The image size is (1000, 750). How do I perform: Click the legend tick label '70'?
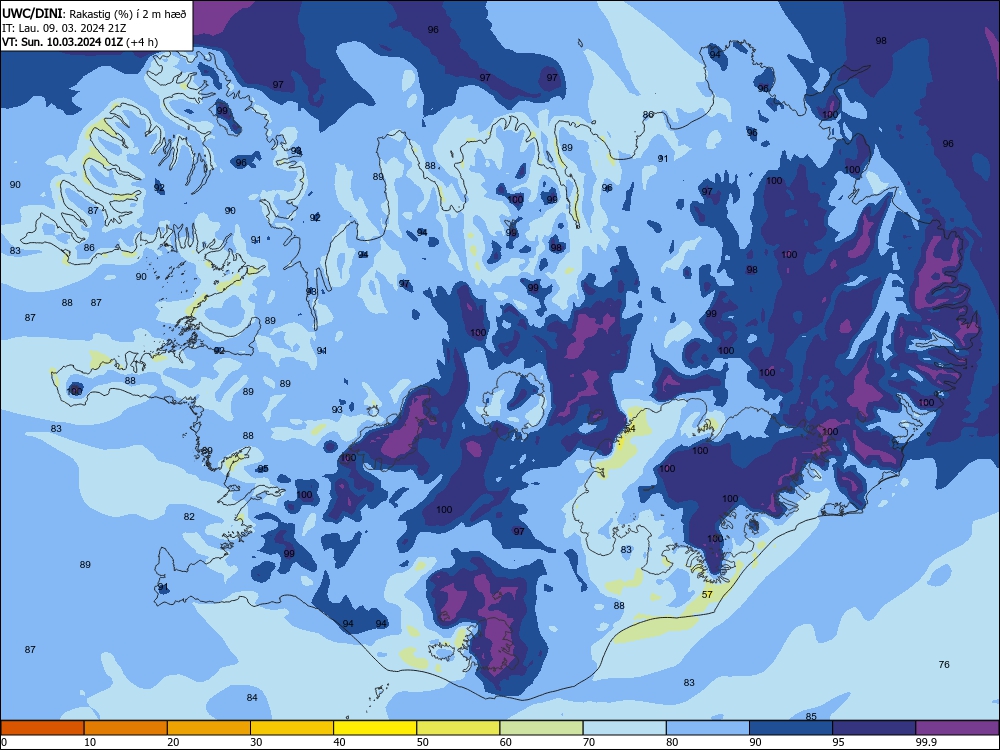coord(589,742)
